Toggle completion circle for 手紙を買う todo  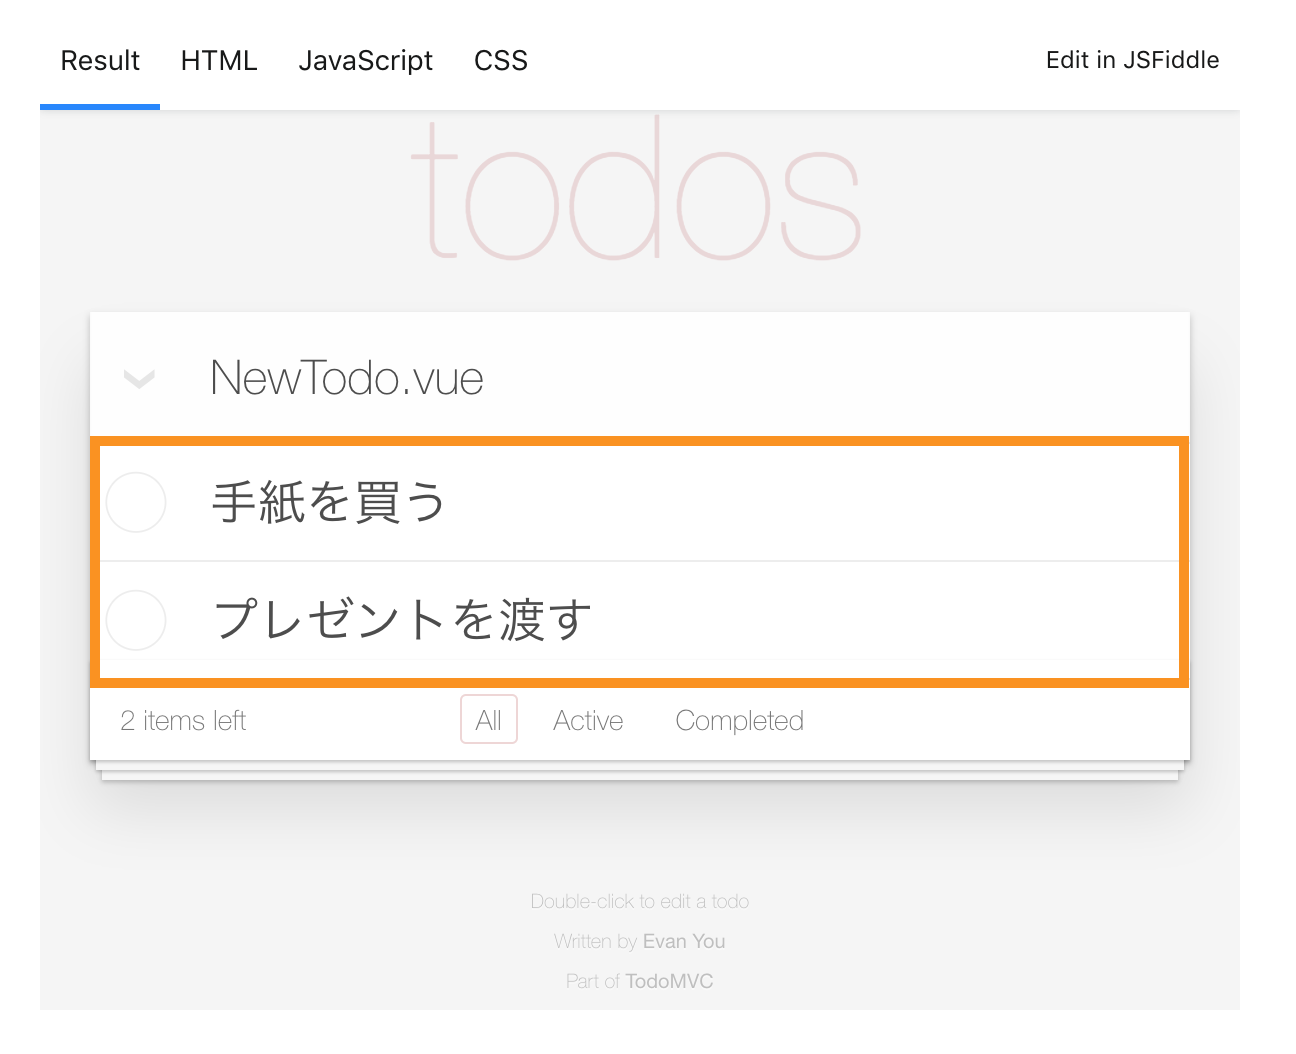(135, 503)
